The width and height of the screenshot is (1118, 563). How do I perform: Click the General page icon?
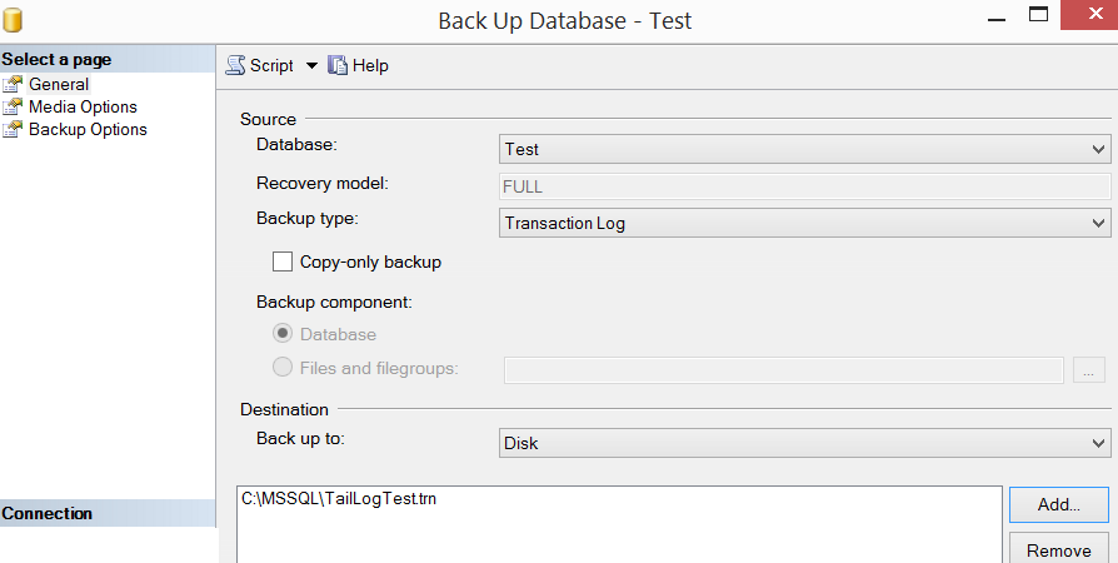tap(12, 85)
